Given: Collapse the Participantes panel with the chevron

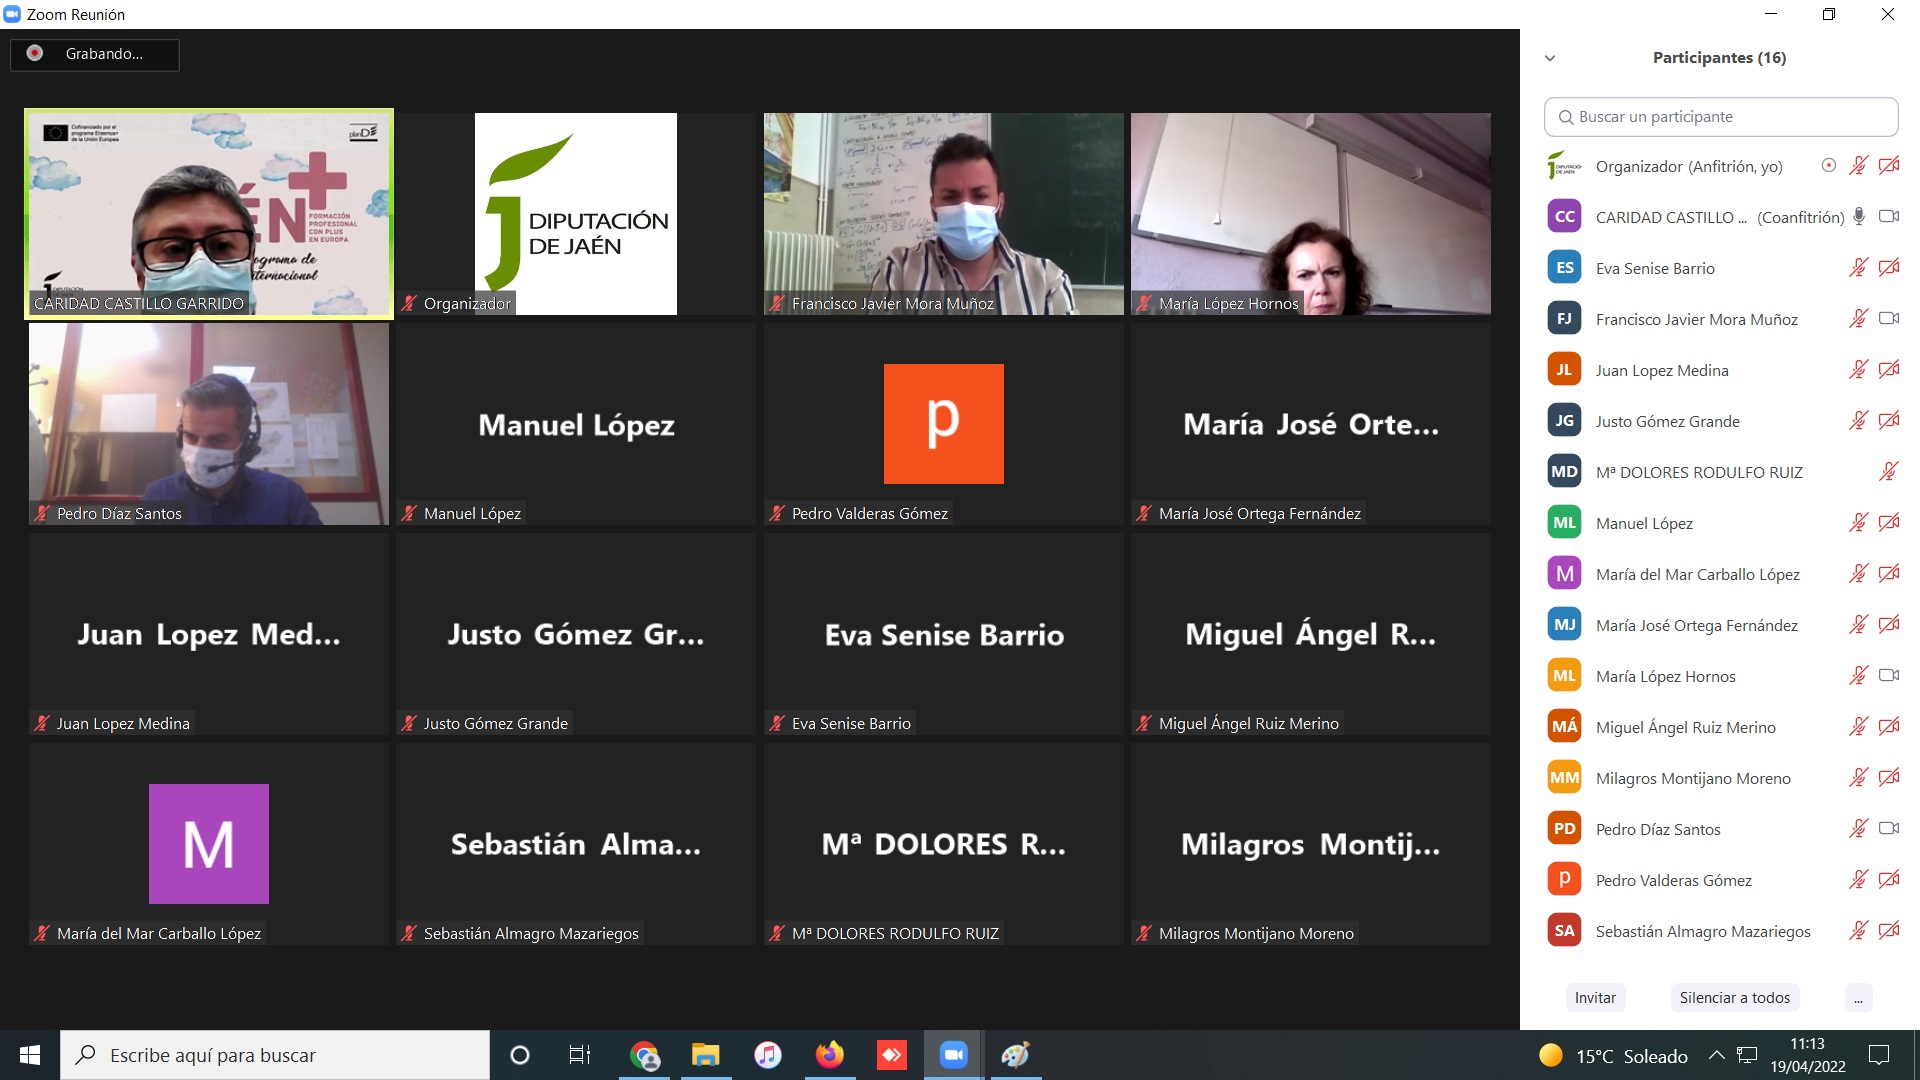Looking at the screenshot, I should [1550, 58].
